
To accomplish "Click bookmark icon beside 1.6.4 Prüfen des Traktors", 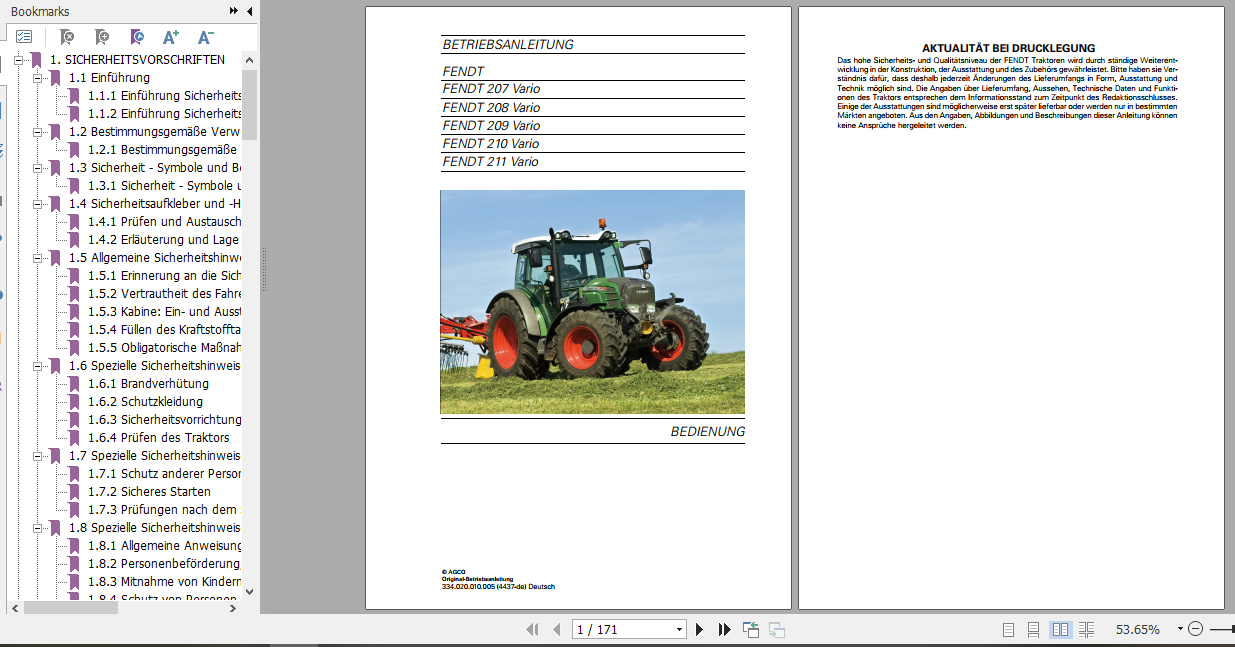I will click(74, 438).
